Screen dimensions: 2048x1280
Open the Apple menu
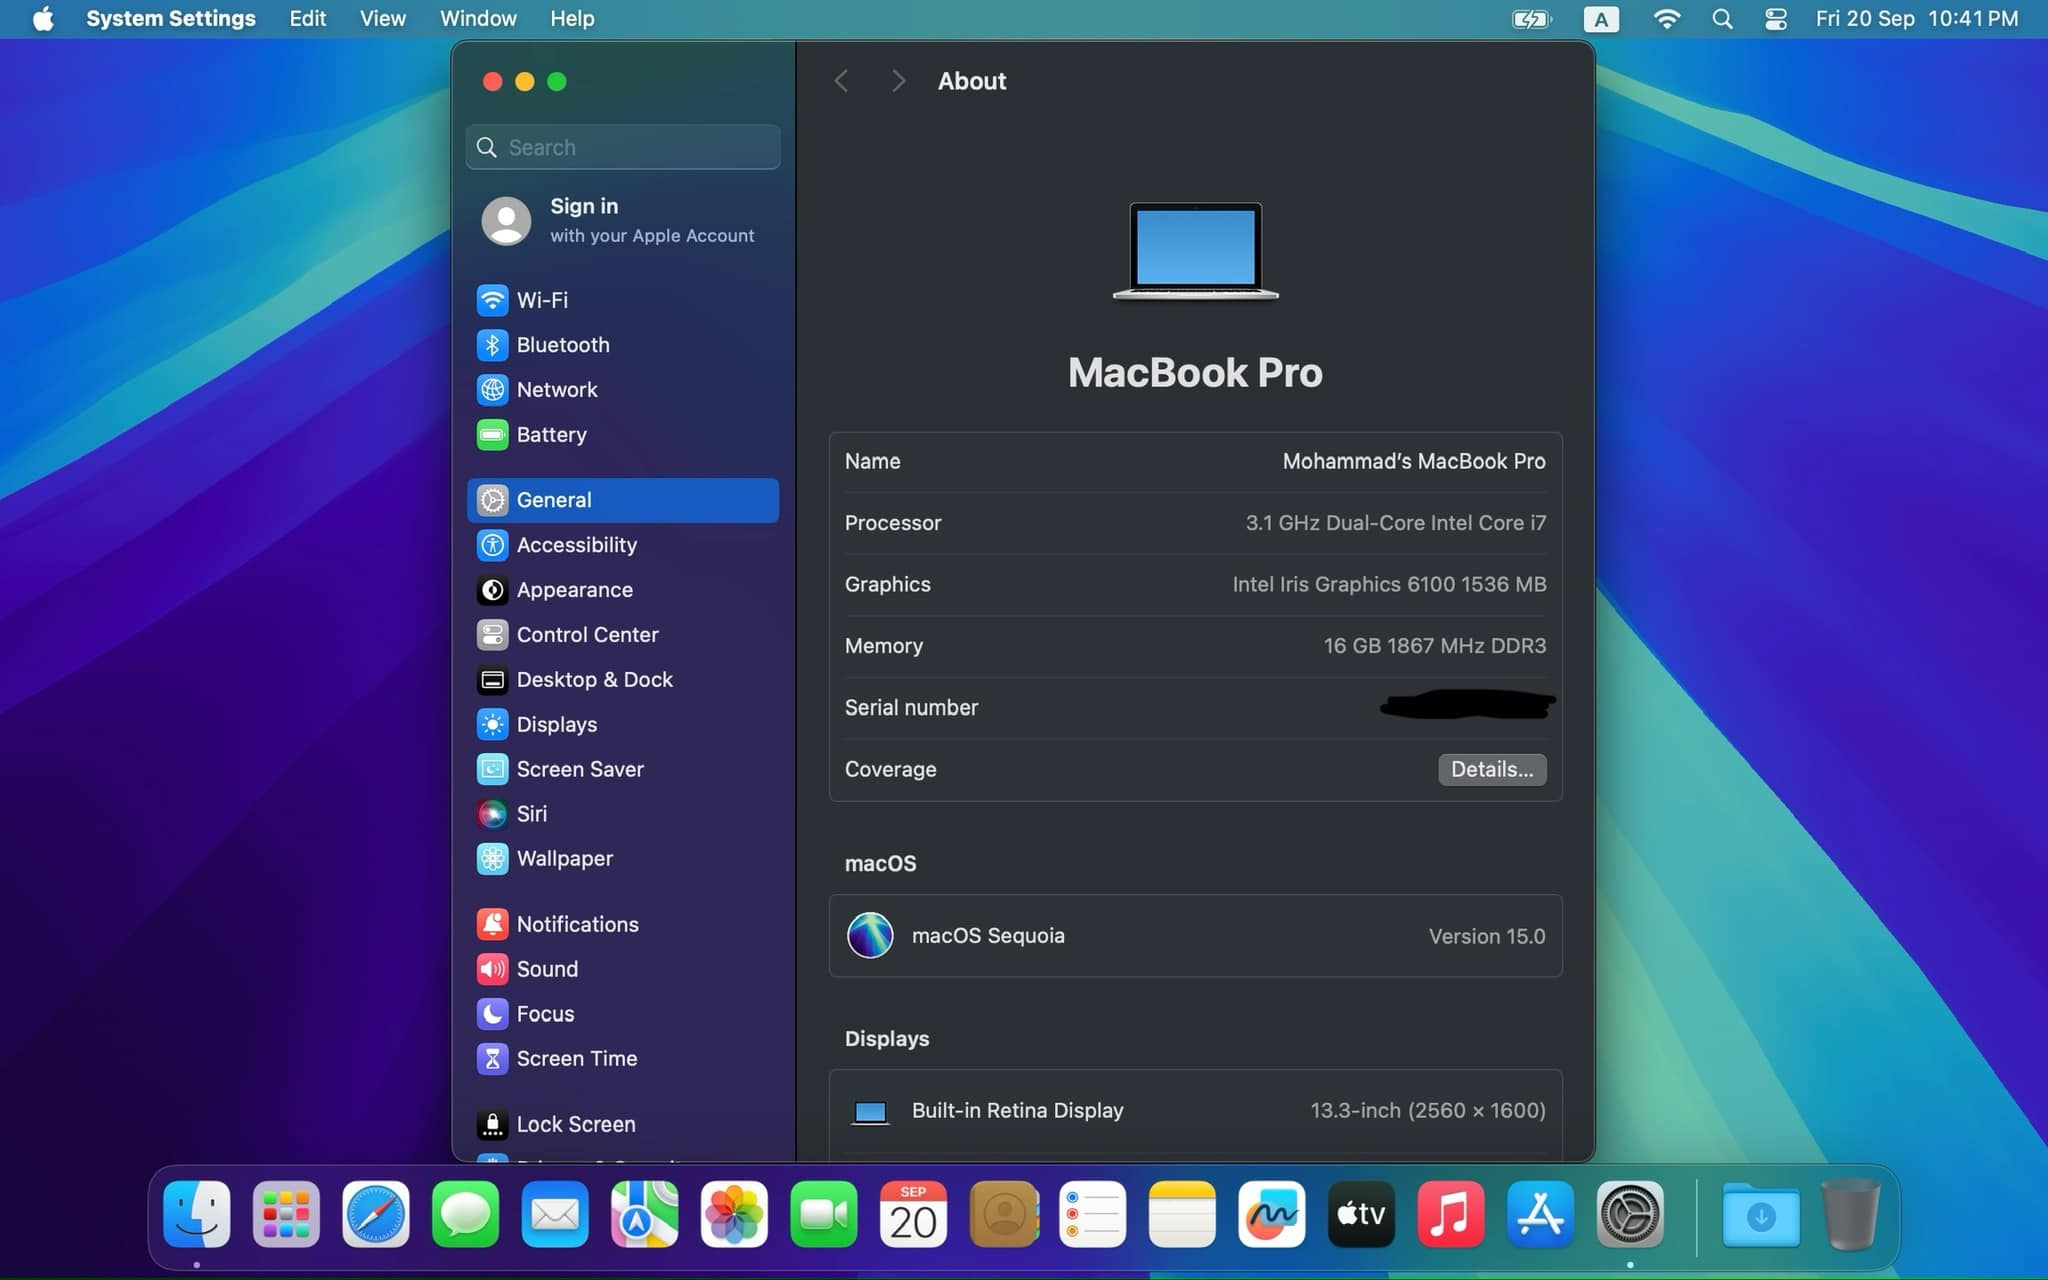pos(43,18)
